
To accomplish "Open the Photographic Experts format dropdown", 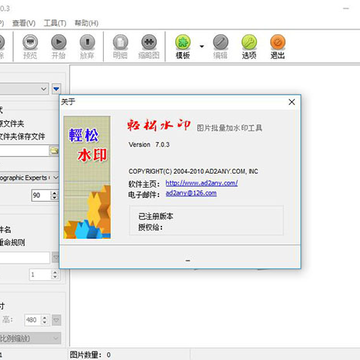I will tap(30, 178).
